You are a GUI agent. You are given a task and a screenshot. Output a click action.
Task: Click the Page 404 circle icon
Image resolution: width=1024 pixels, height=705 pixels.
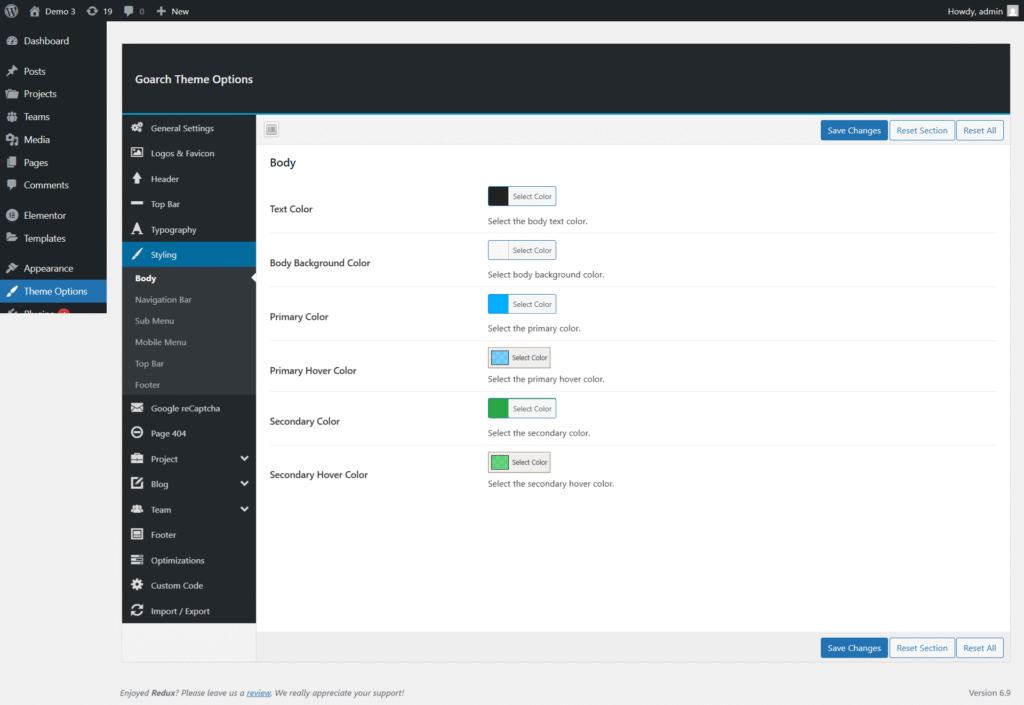click(136, 433)
